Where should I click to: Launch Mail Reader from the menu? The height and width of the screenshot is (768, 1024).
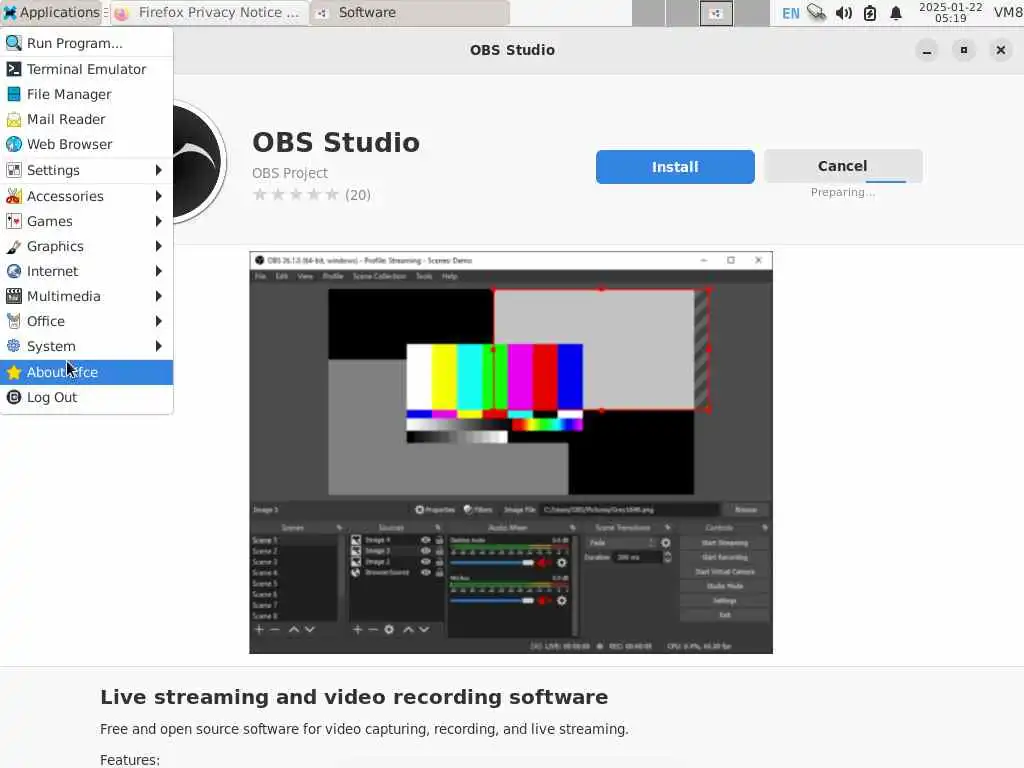pos(86,119)
